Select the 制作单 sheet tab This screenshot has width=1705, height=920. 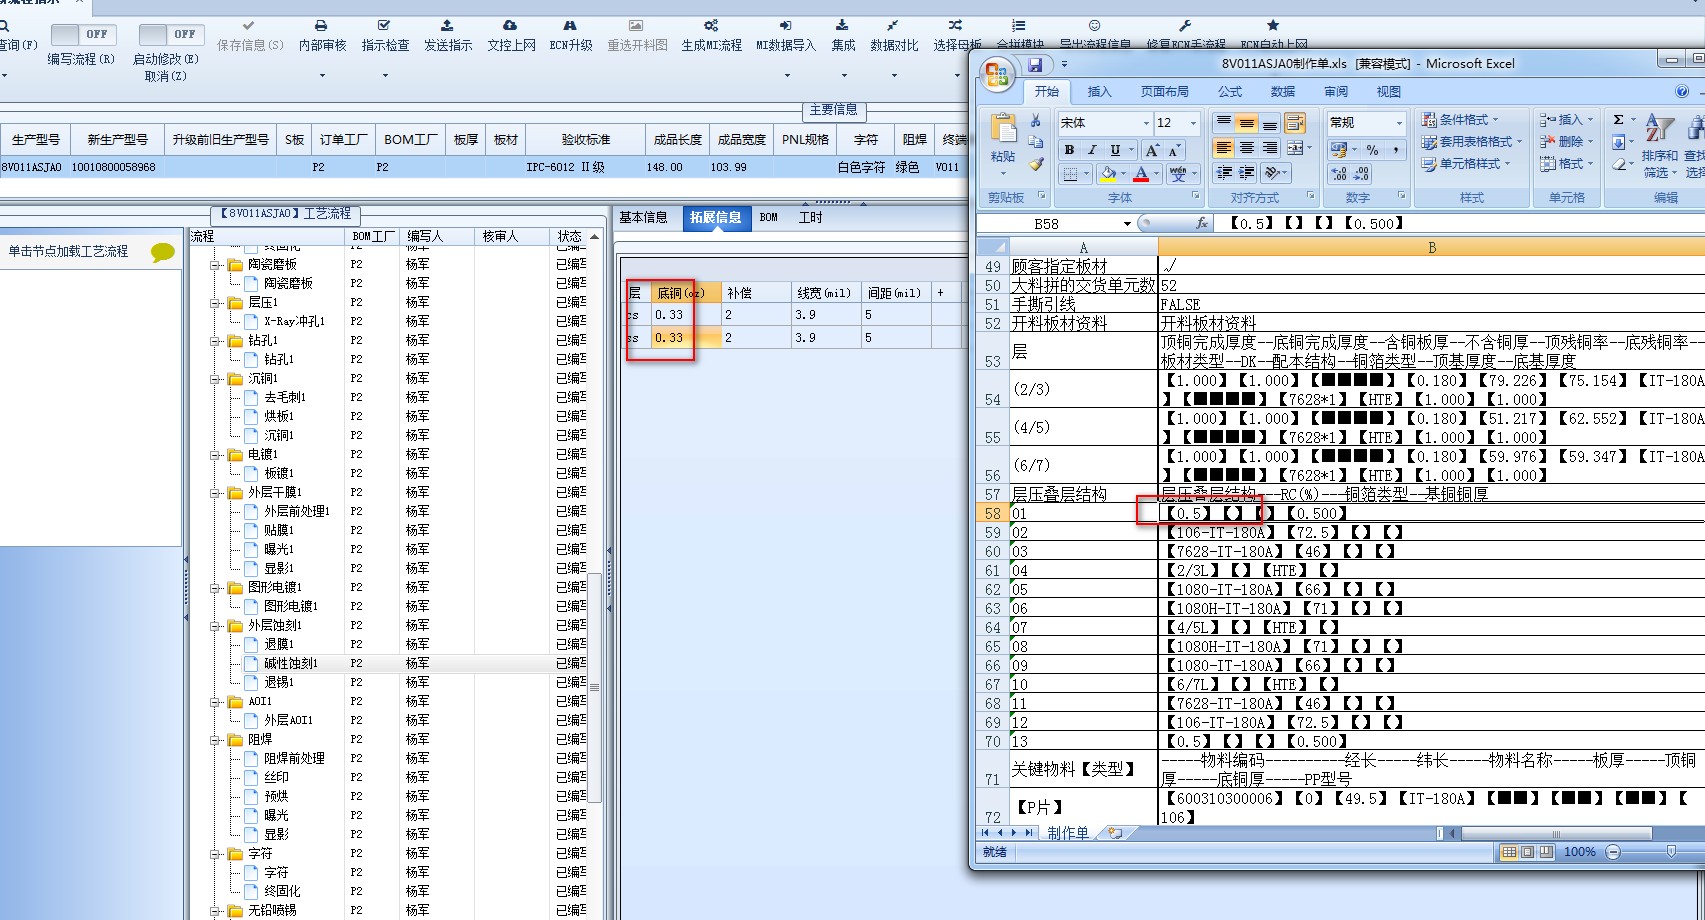coord(1068,833)
